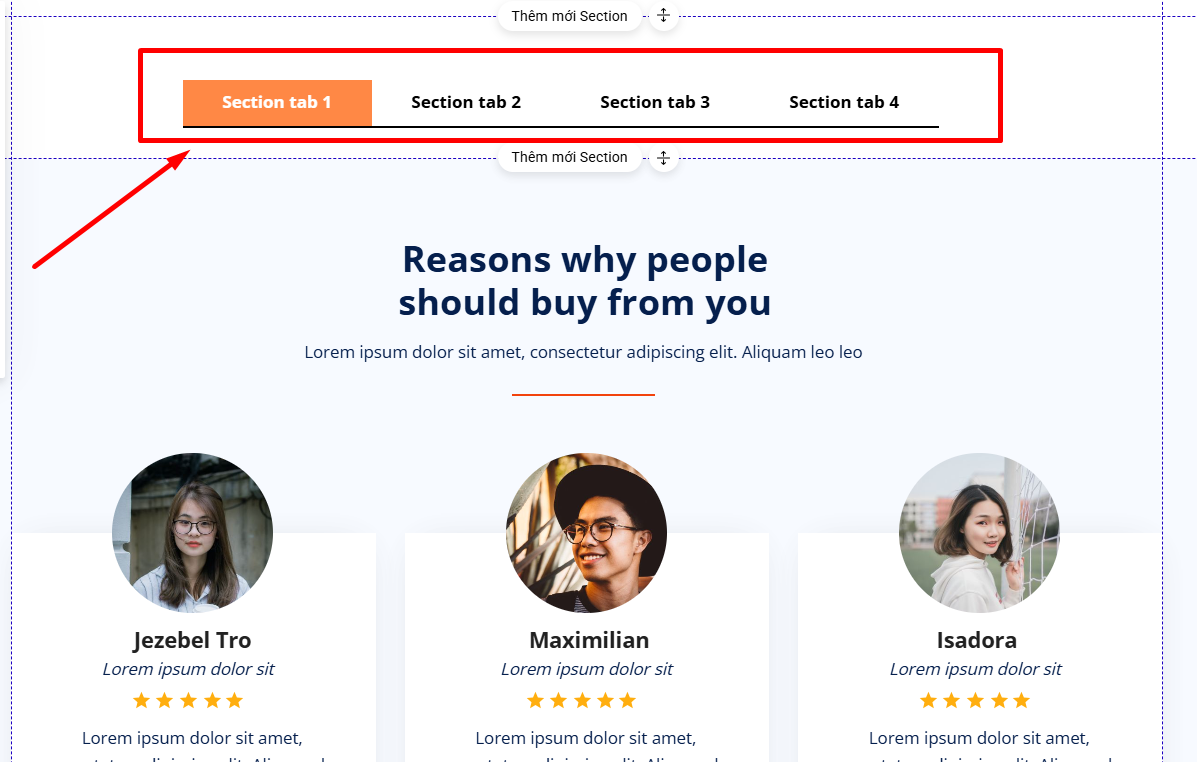Viewport: 1197px width, 762px height.
Task: Select the Reasons why people should buy heading
Action: point(585,281)
